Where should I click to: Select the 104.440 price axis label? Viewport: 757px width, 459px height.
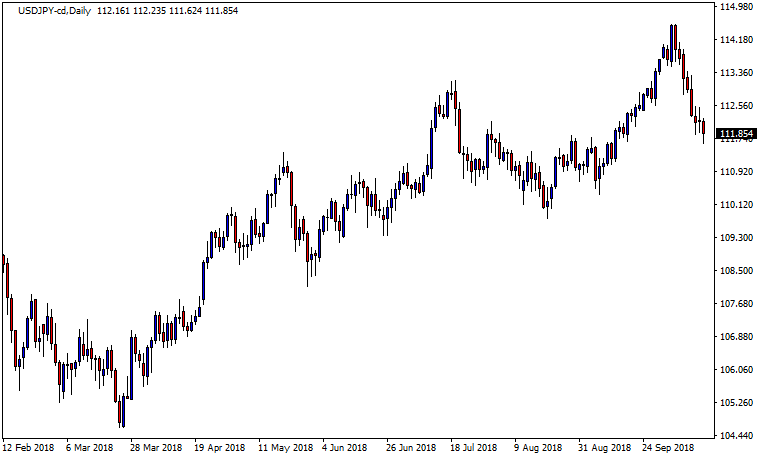(x=736, y=436)
